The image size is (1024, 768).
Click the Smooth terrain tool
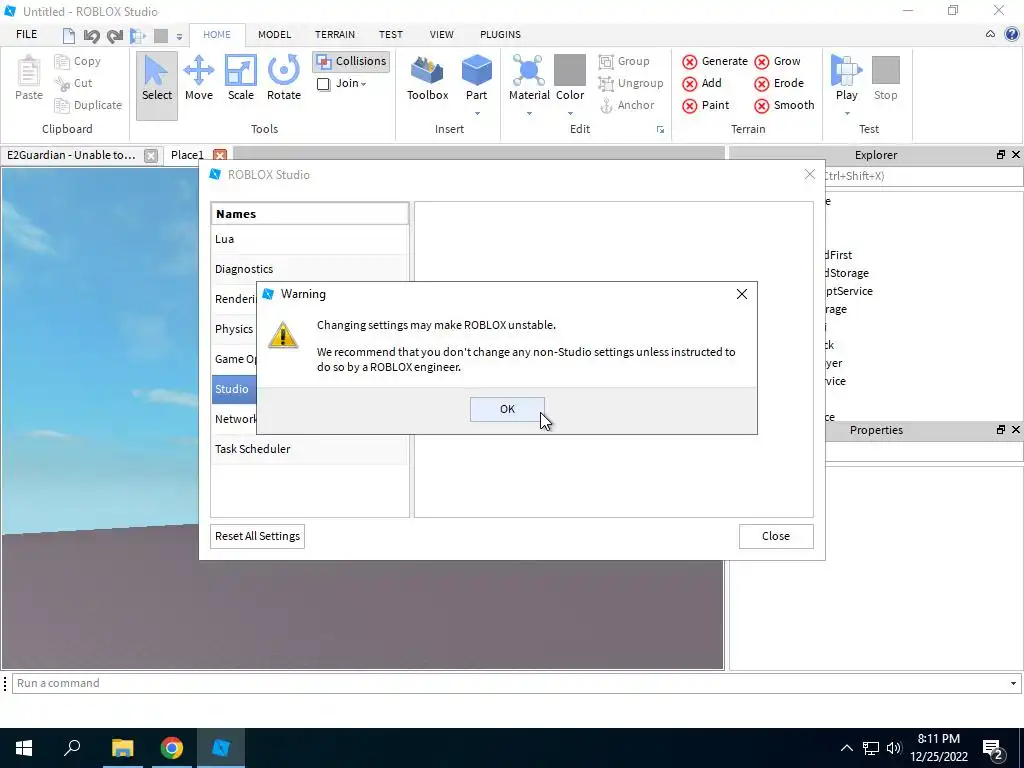pyautogui.click(x=784, y=105)
